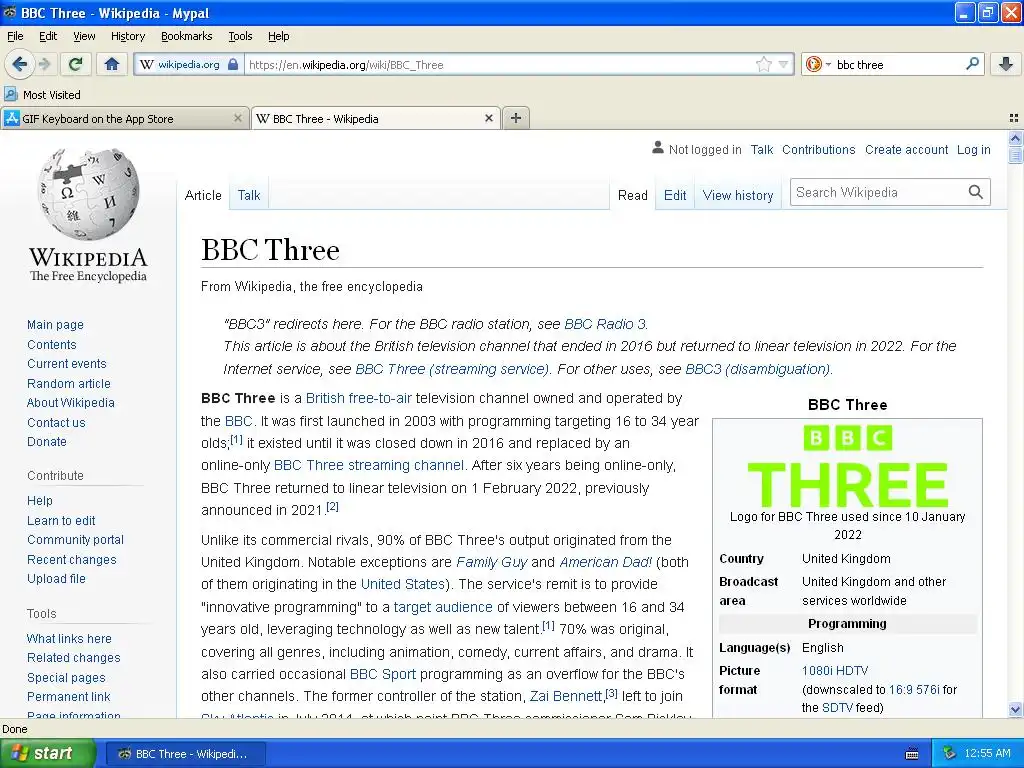Click the scrollbar up arrow
The width and height of the screenshot is (1024, 768).
coord(1015,138)
